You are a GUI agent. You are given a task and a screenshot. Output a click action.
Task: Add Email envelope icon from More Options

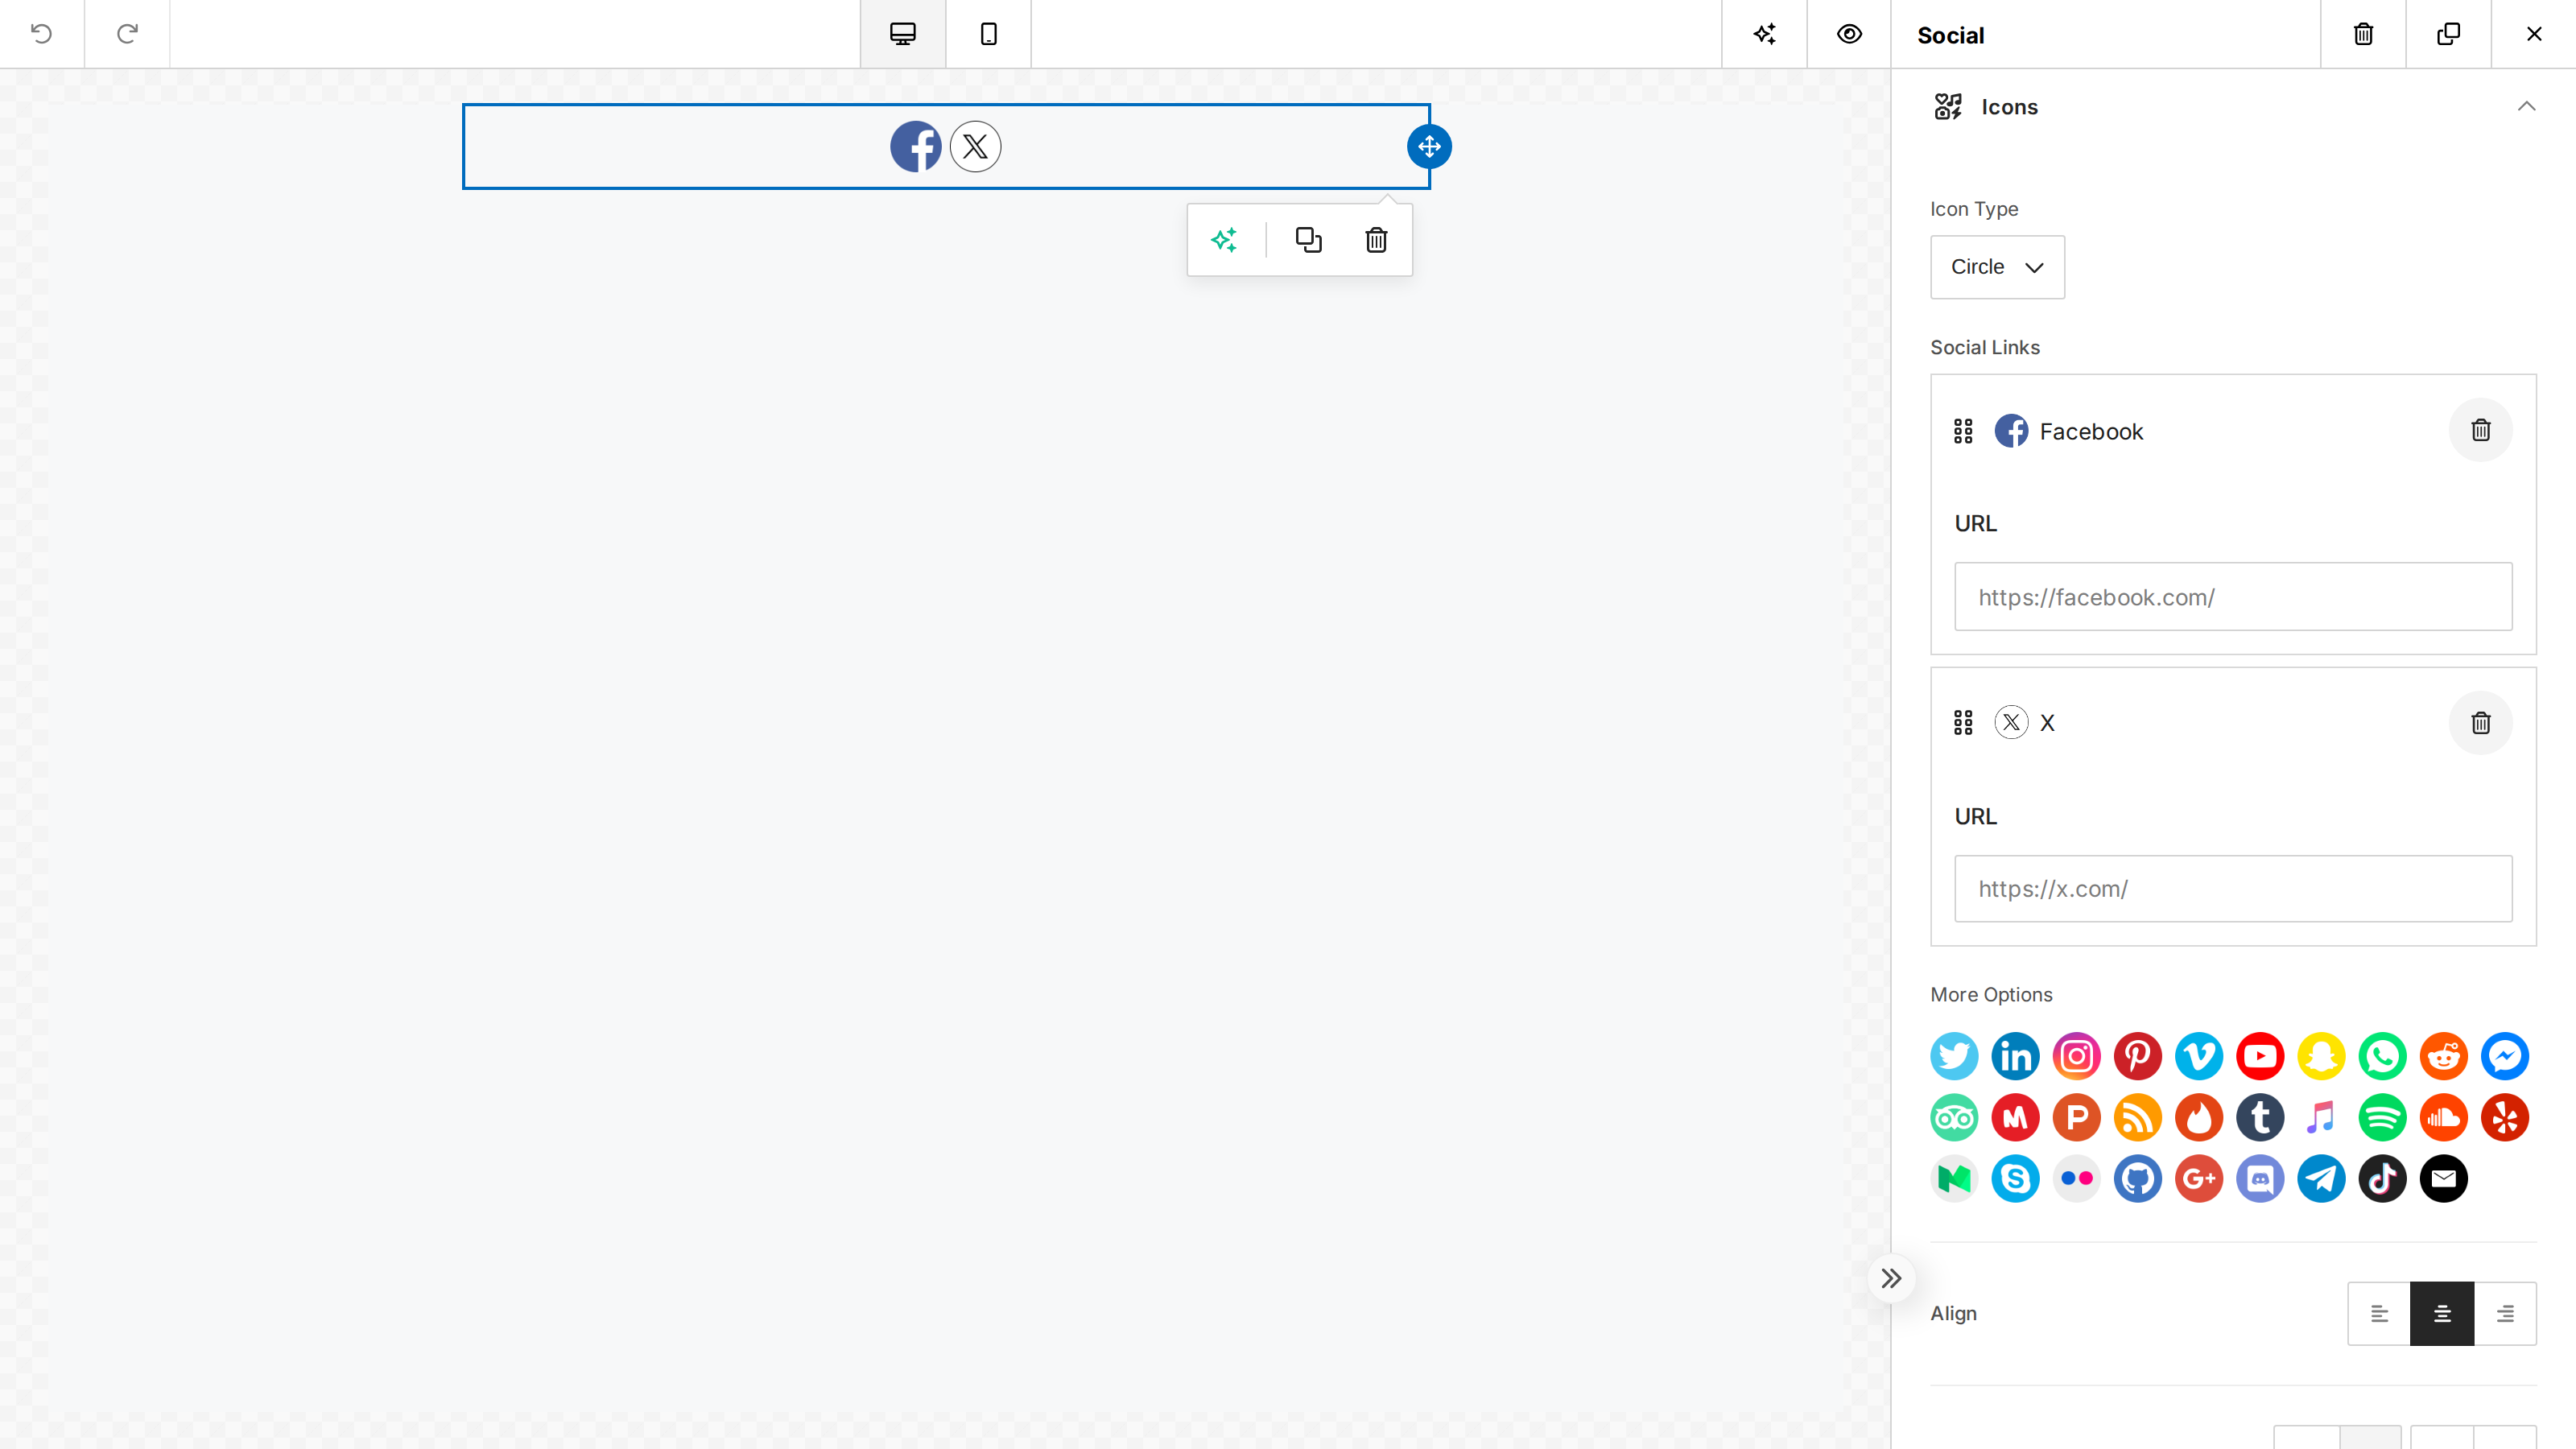point(2444,1178)
